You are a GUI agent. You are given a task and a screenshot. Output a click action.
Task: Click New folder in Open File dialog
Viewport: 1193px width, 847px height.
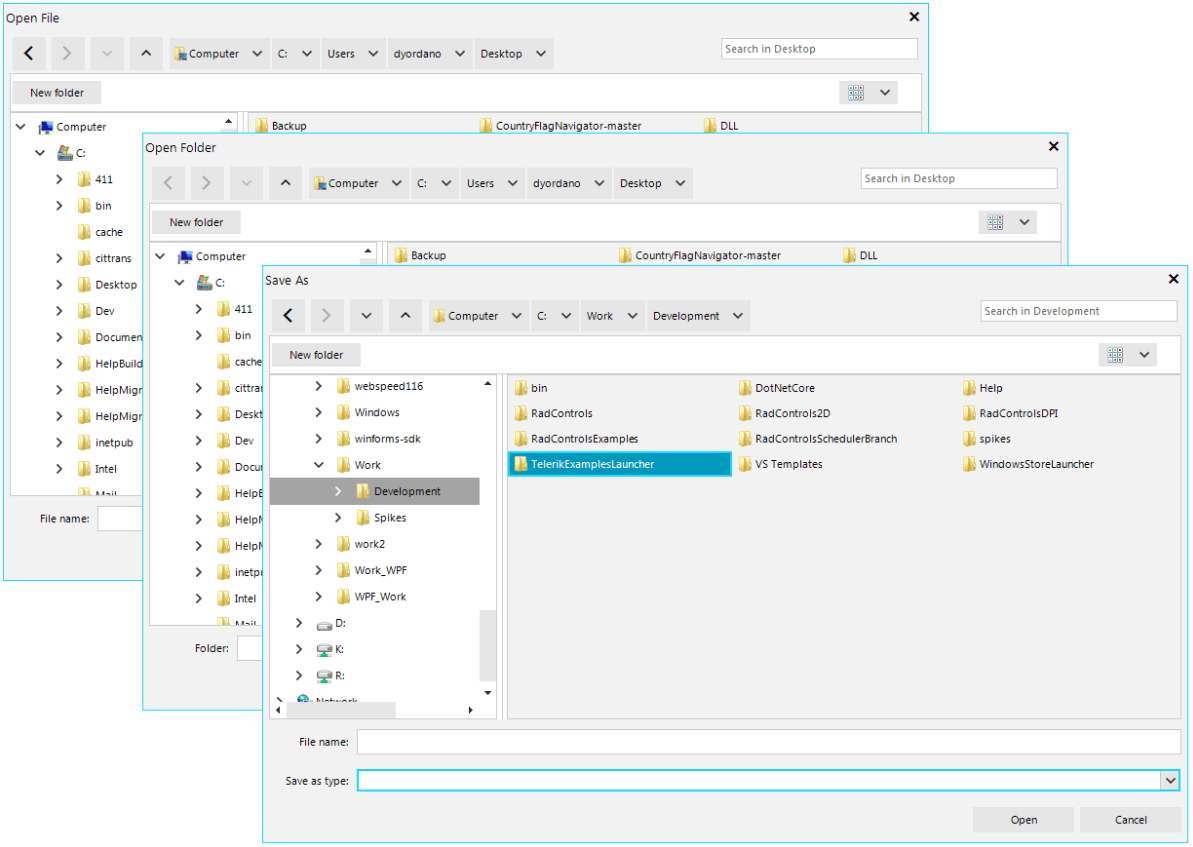(57, 93)
